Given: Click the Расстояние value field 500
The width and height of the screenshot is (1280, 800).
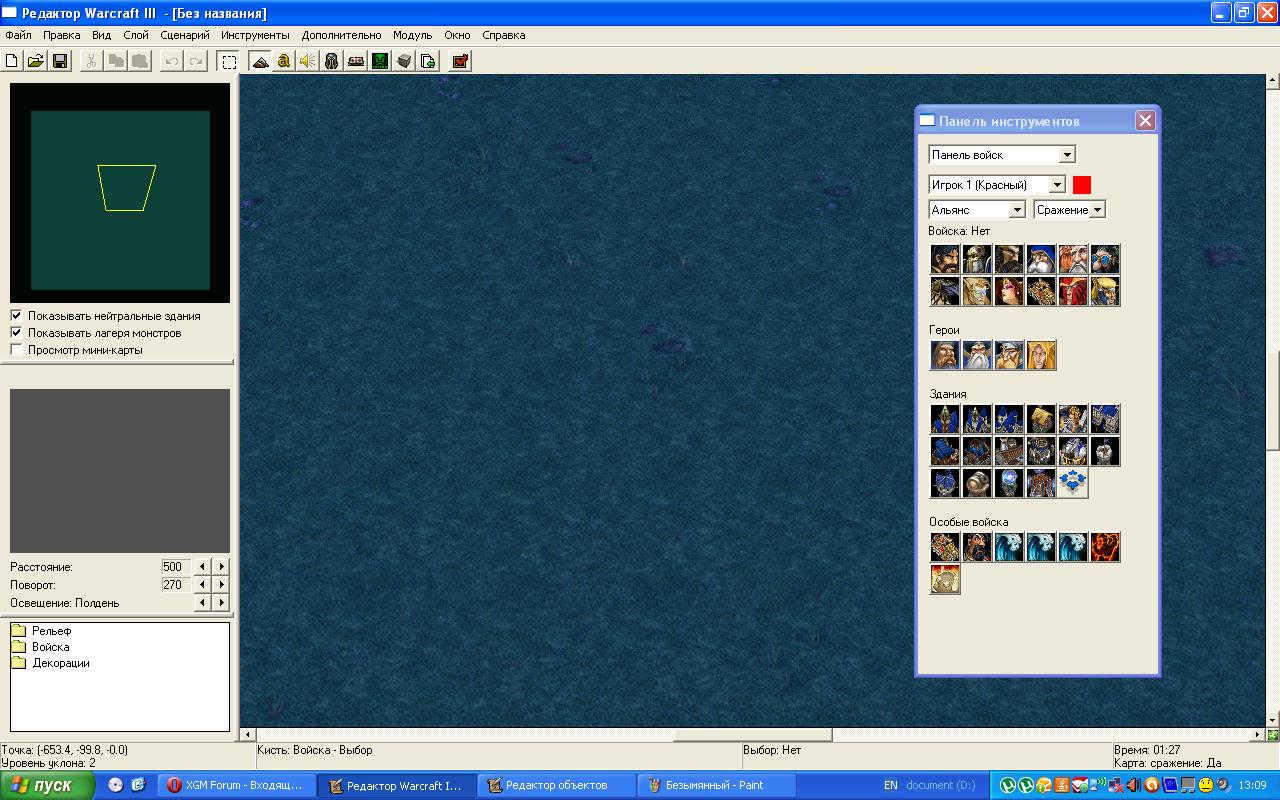Looking at the screenshot, I should 176,567.
